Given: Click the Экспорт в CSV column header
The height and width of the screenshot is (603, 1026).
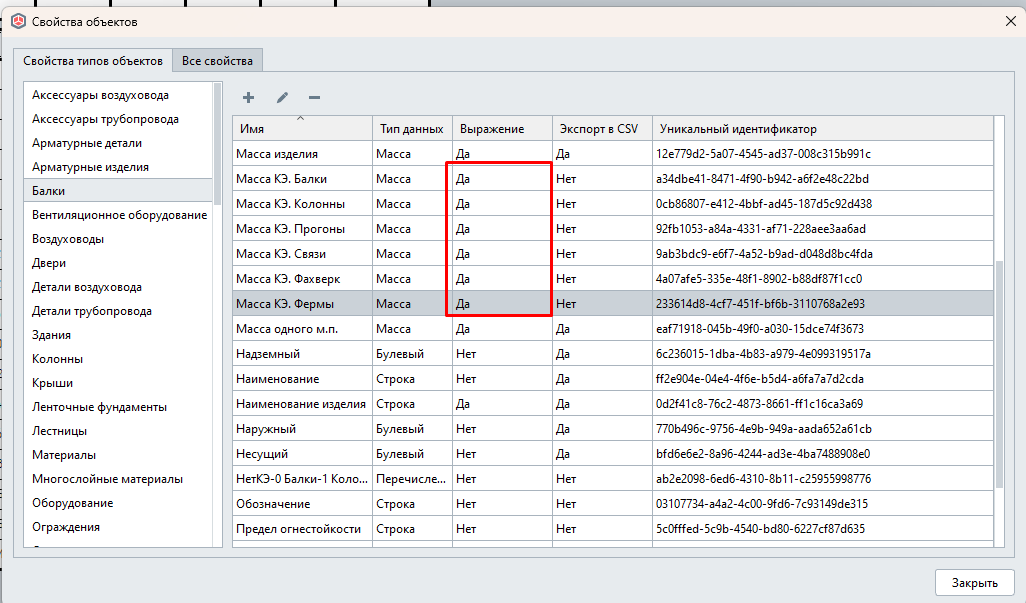Looking at the screenshot, I should point(602,129).
